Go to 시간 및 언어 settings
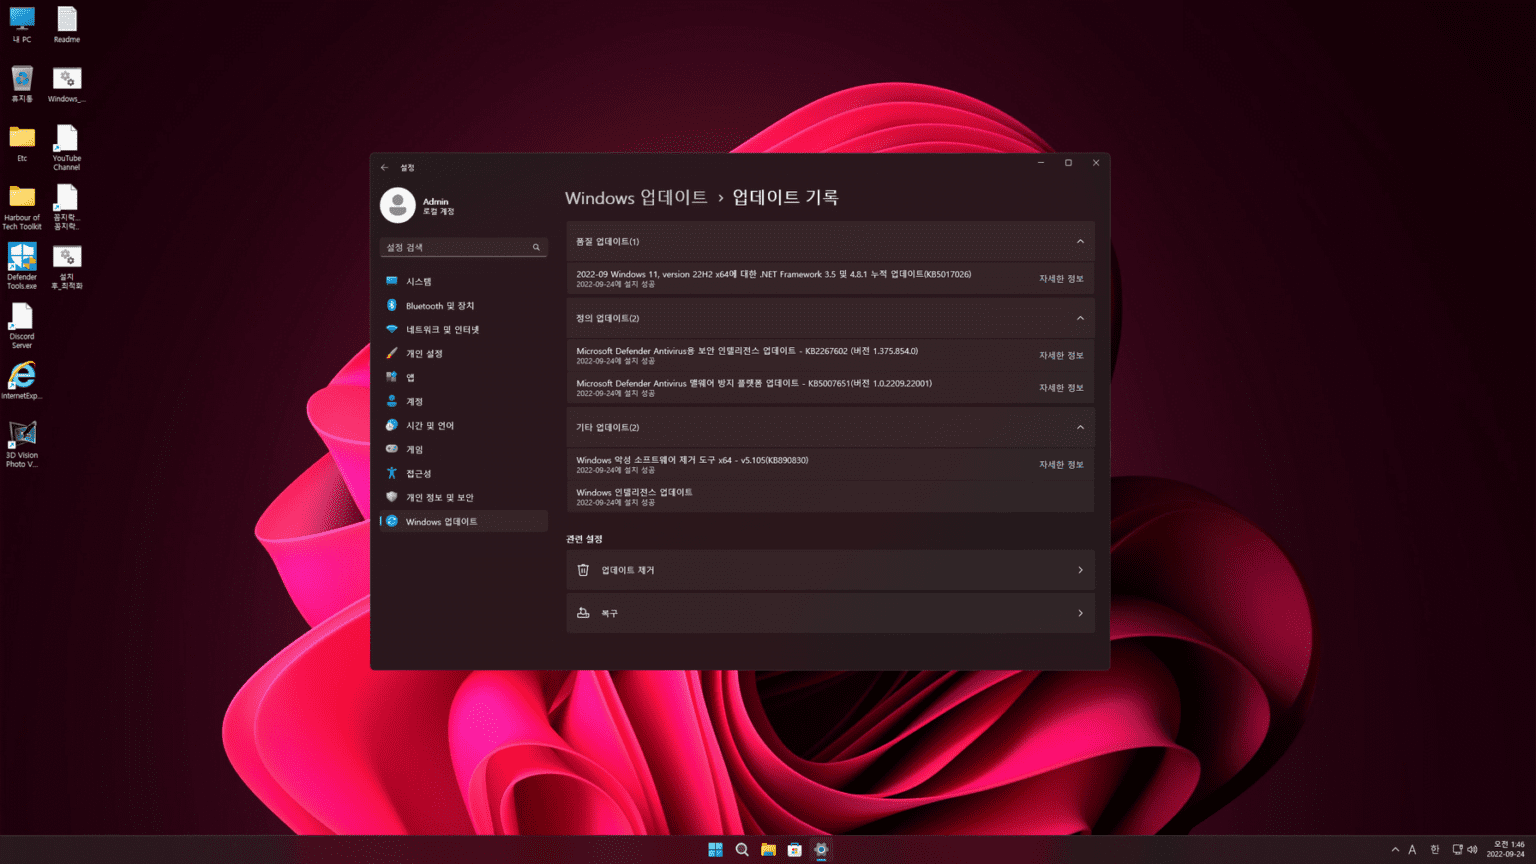The width and height of the screenshot is (1536, 864). [x=464, y=425]
